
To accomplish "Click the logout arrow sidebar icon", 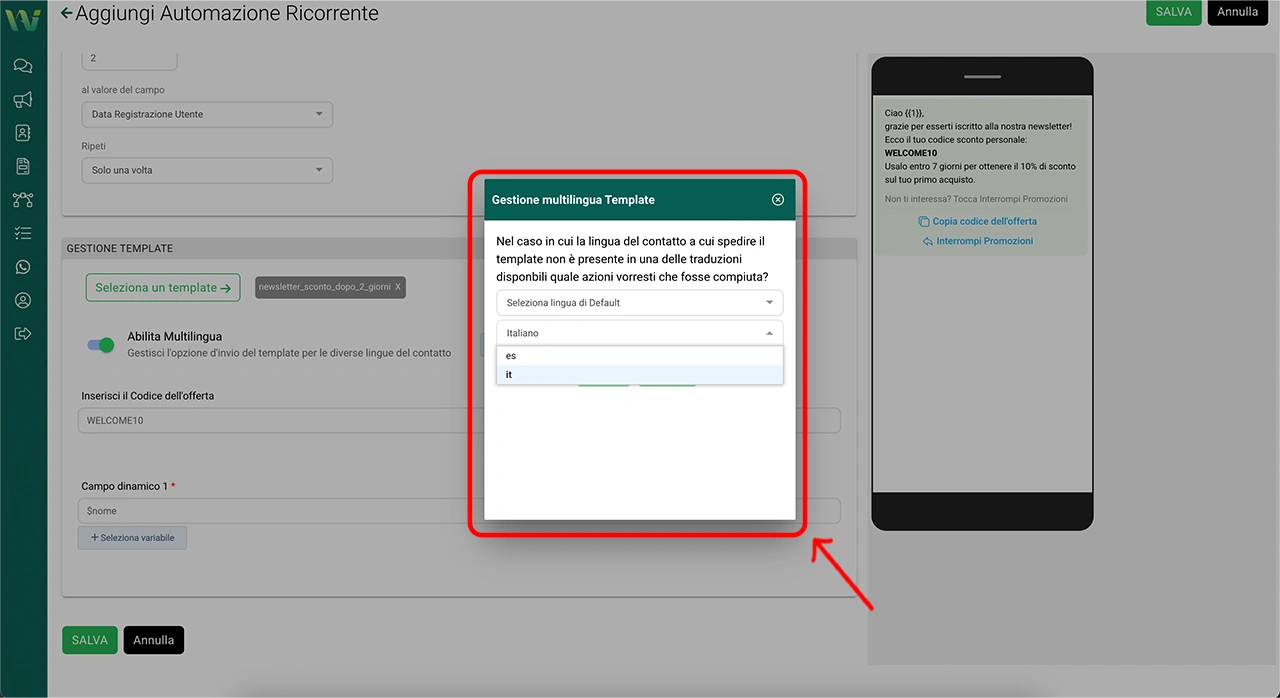I will [x=23, y=333].
